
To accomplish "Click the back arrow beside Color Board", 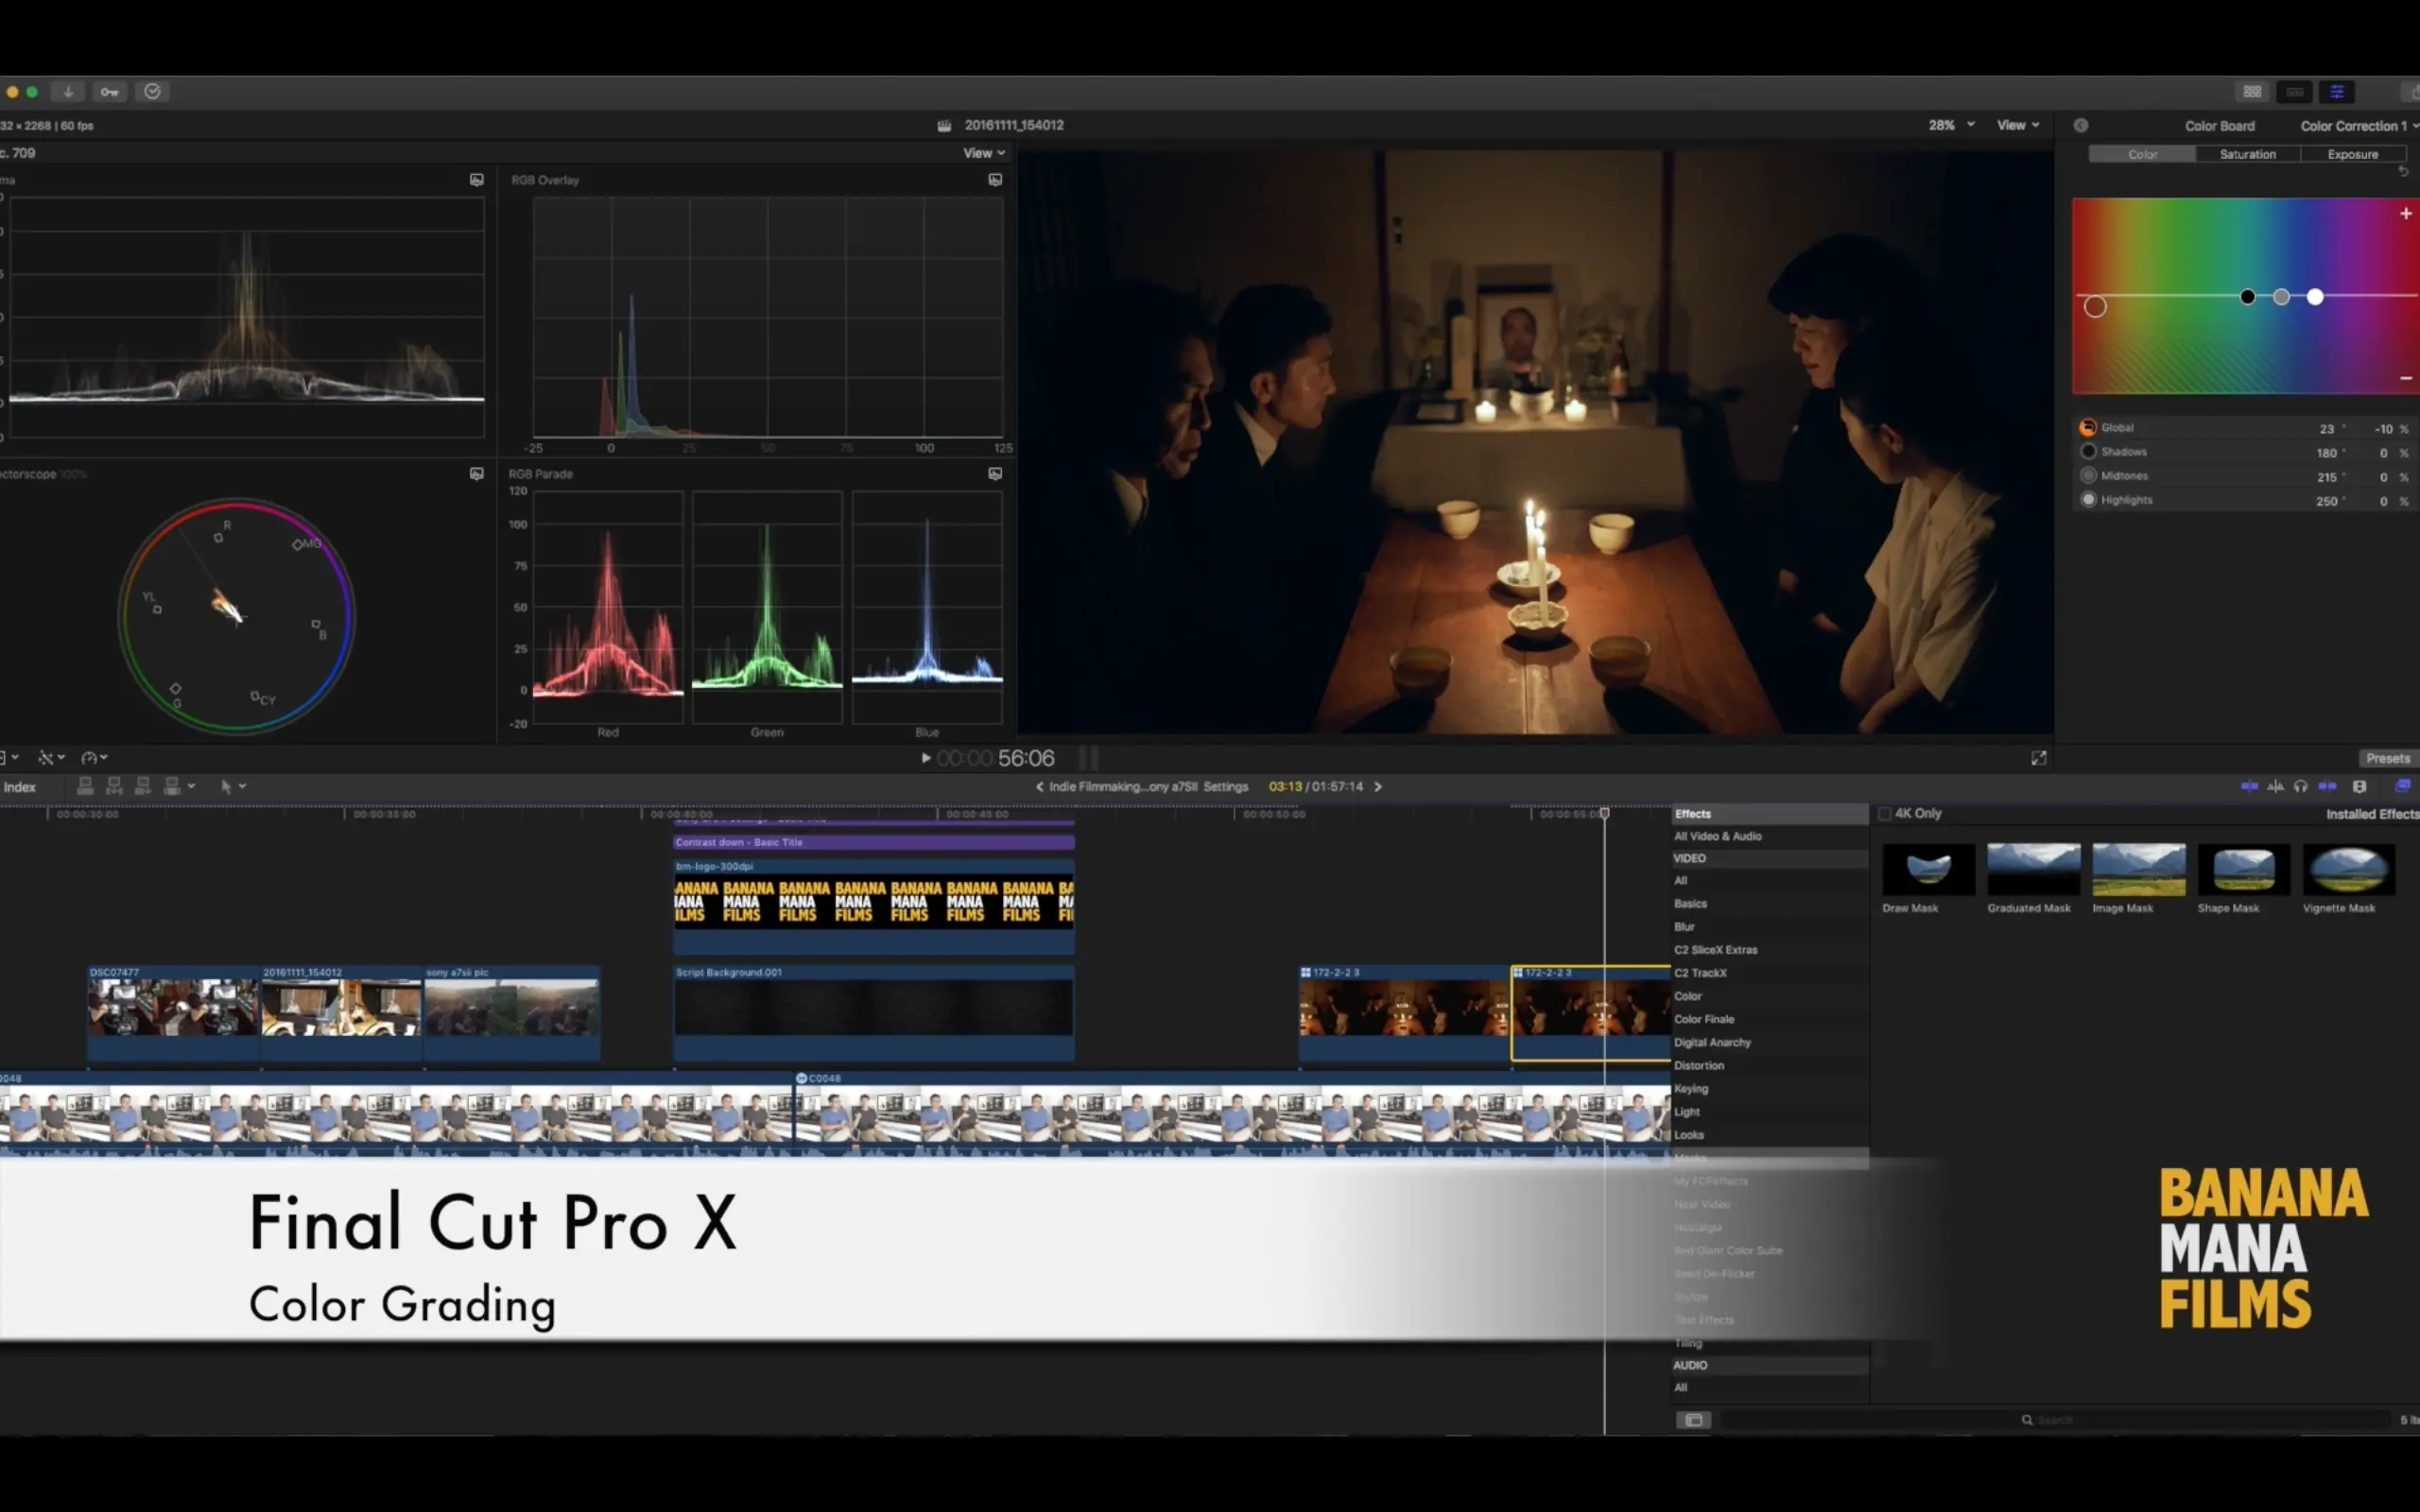I will tap(2081, 125).
